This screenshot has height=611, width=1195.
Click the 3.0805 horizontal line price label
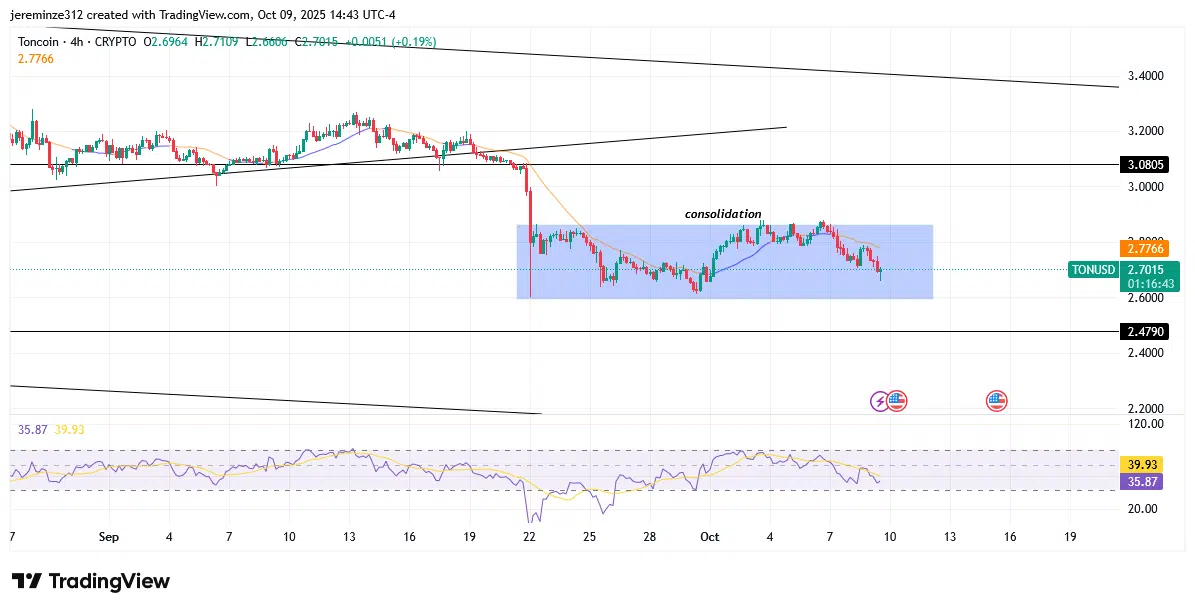point(1139,165)
